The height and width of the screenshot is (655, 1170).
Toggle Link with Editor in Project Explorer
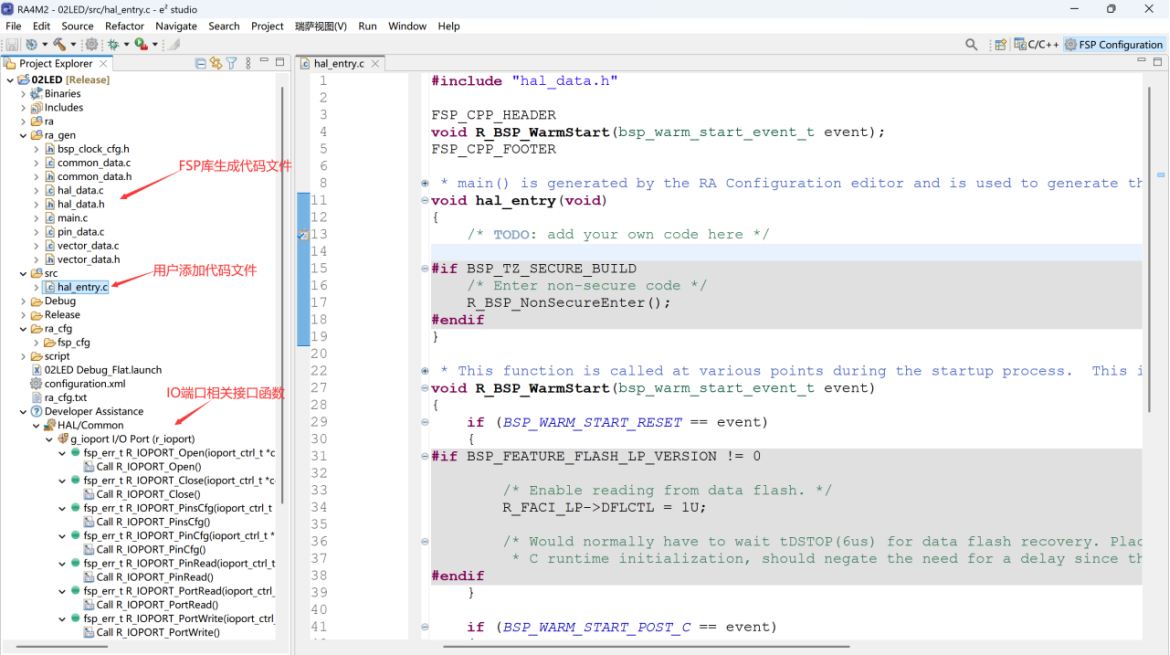tap(216, 63)
